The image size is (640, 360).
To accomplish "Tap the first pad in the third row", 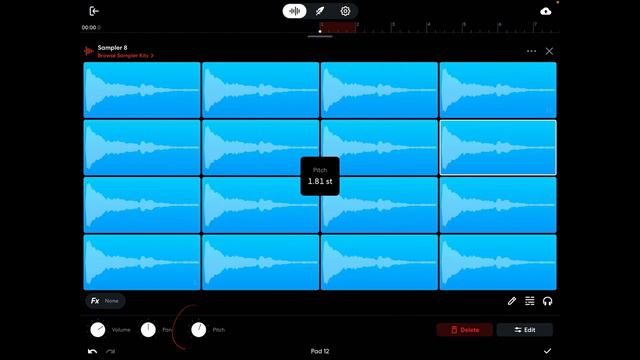I will tap(142, 205).
